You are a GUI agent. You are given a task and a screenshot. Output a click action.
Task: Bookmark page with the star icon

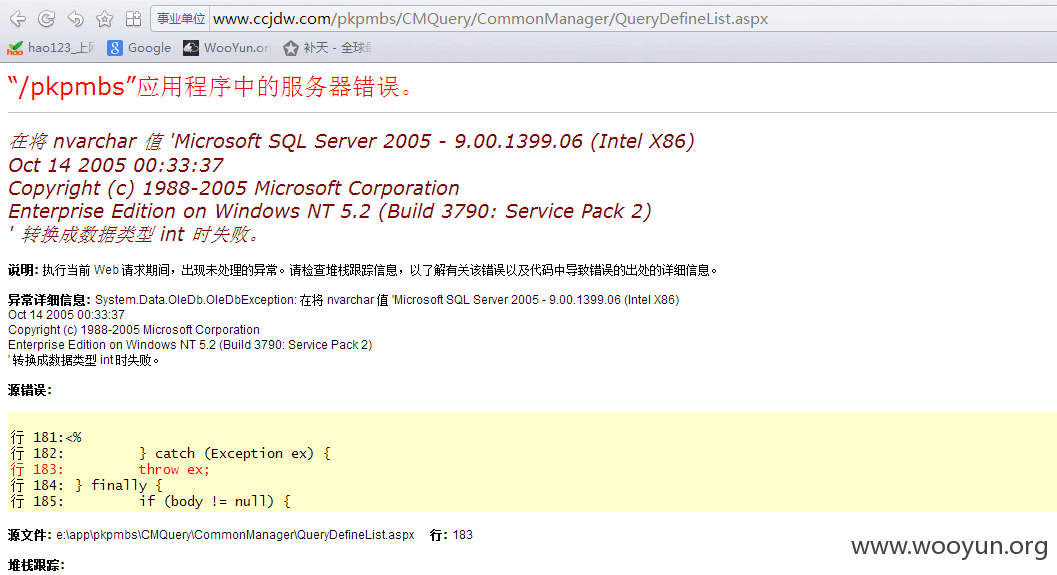104,19
